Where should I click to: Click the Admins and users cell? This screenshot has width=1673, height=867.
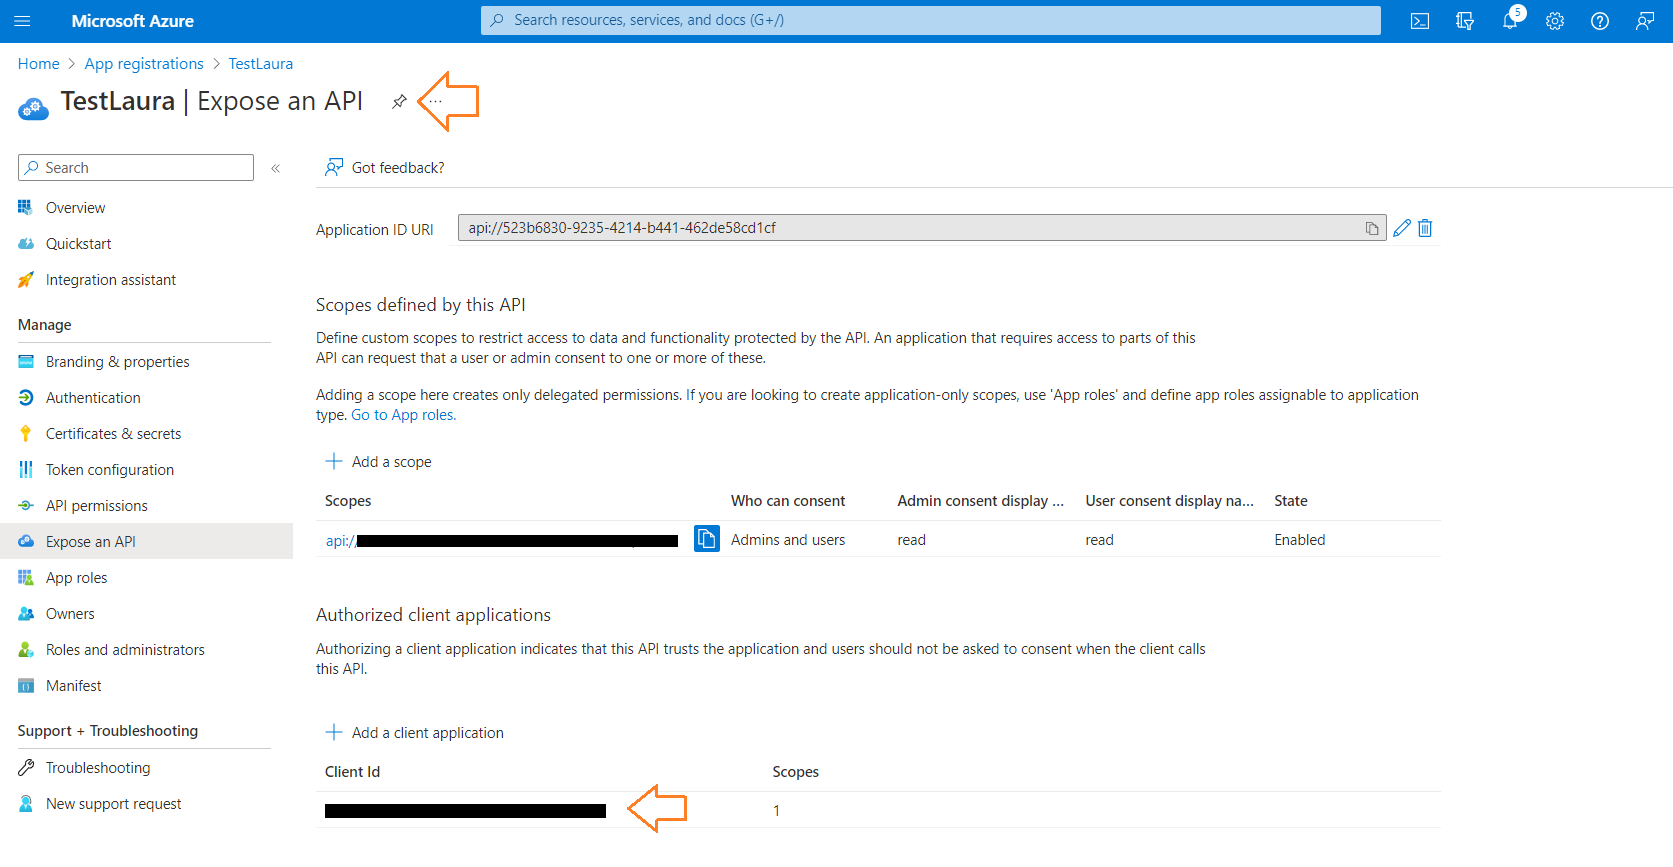coord(788,540)
